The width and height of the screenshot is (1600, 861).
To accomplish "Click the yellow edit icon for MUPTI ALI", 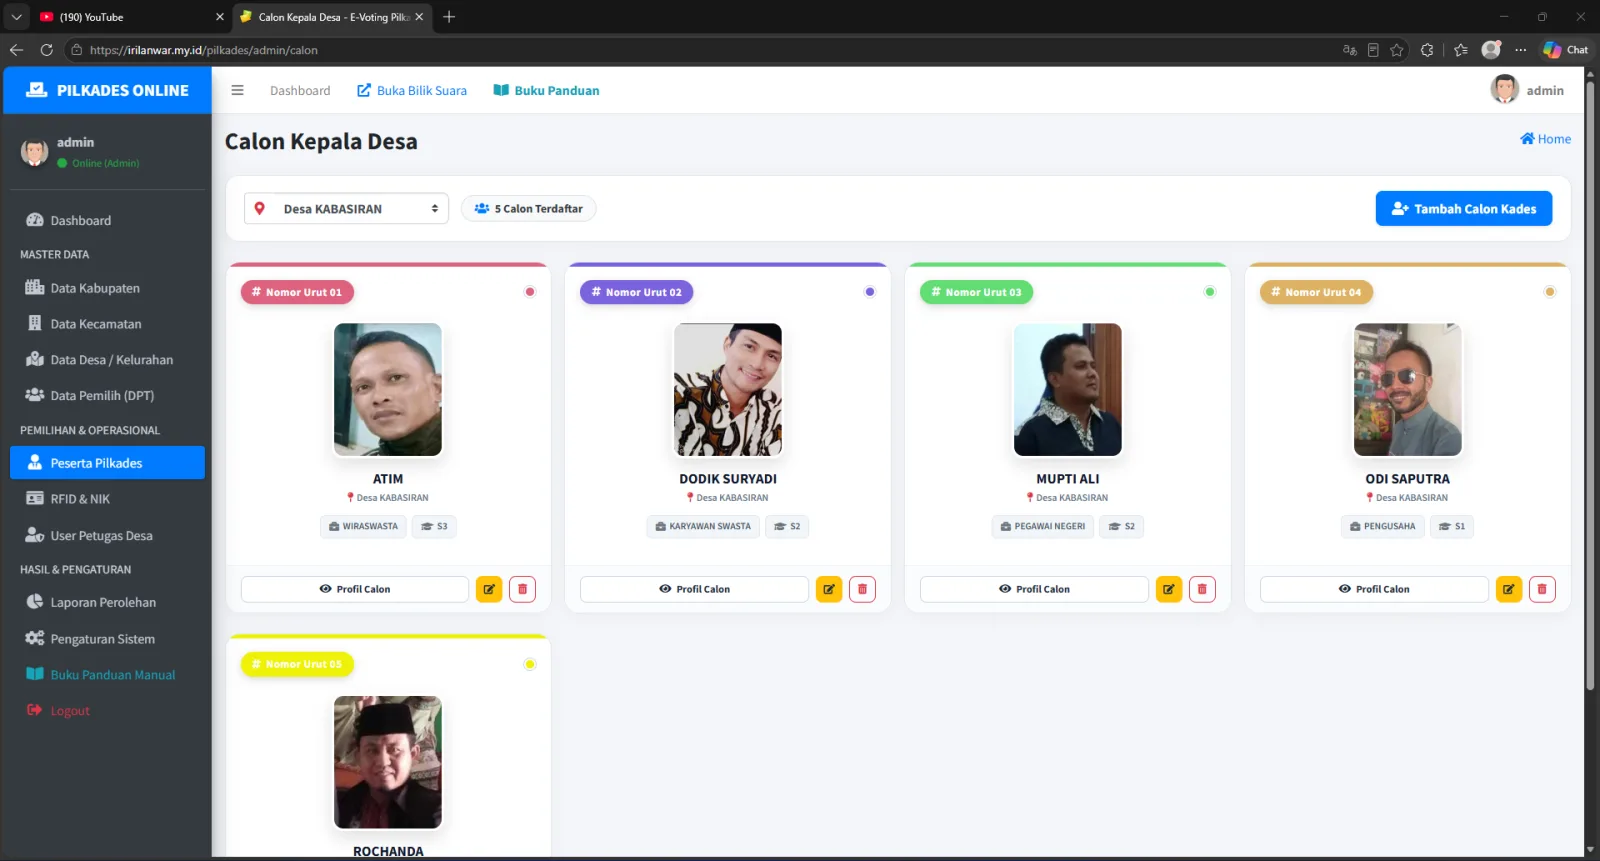I will (x=1169, y=589).
